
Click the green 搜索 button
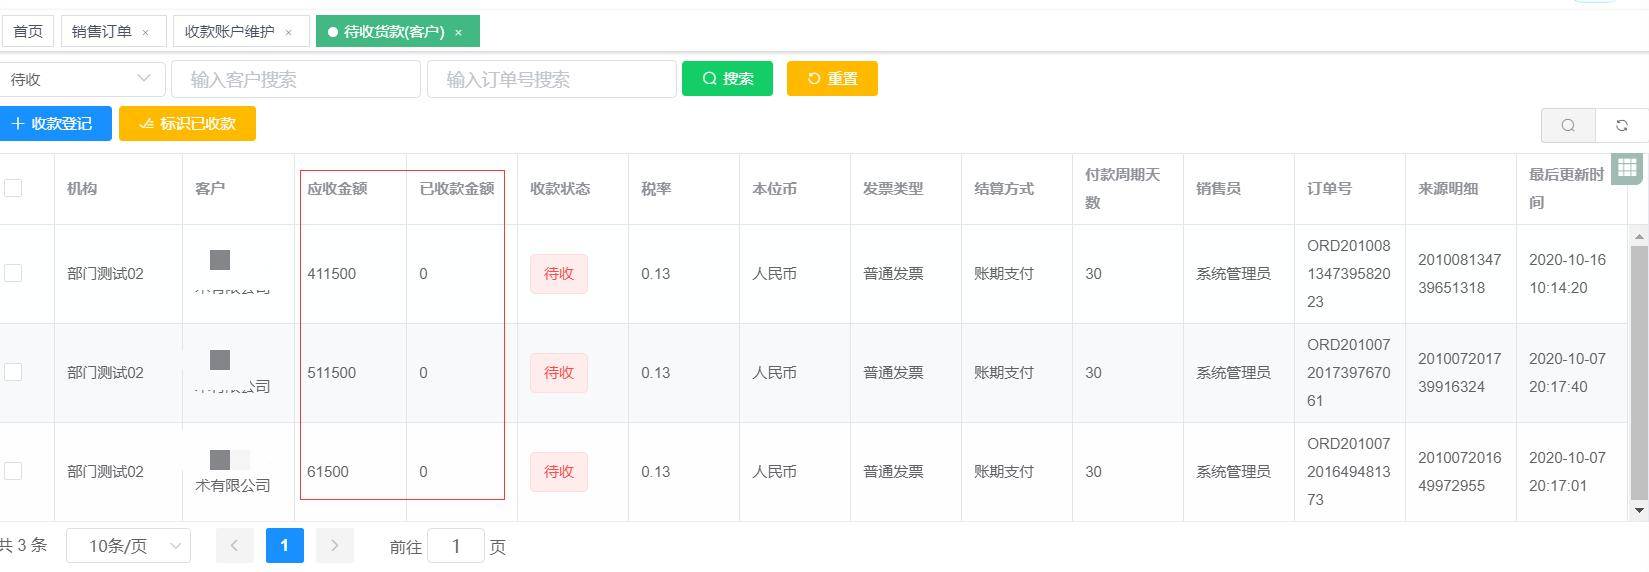tap(727, 78)
